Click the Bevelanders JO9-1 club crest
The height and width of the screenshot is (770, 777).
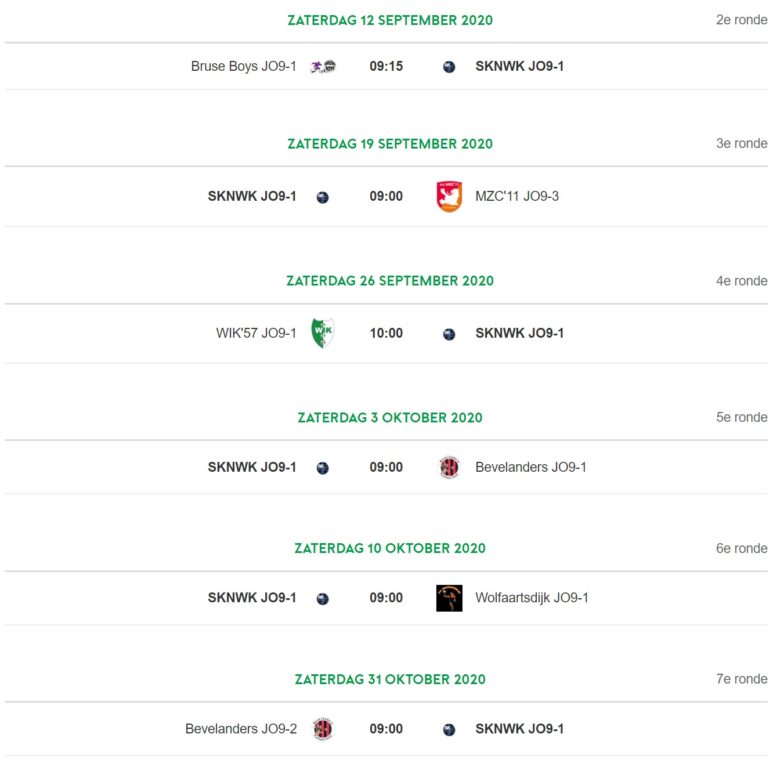[449, 467]
